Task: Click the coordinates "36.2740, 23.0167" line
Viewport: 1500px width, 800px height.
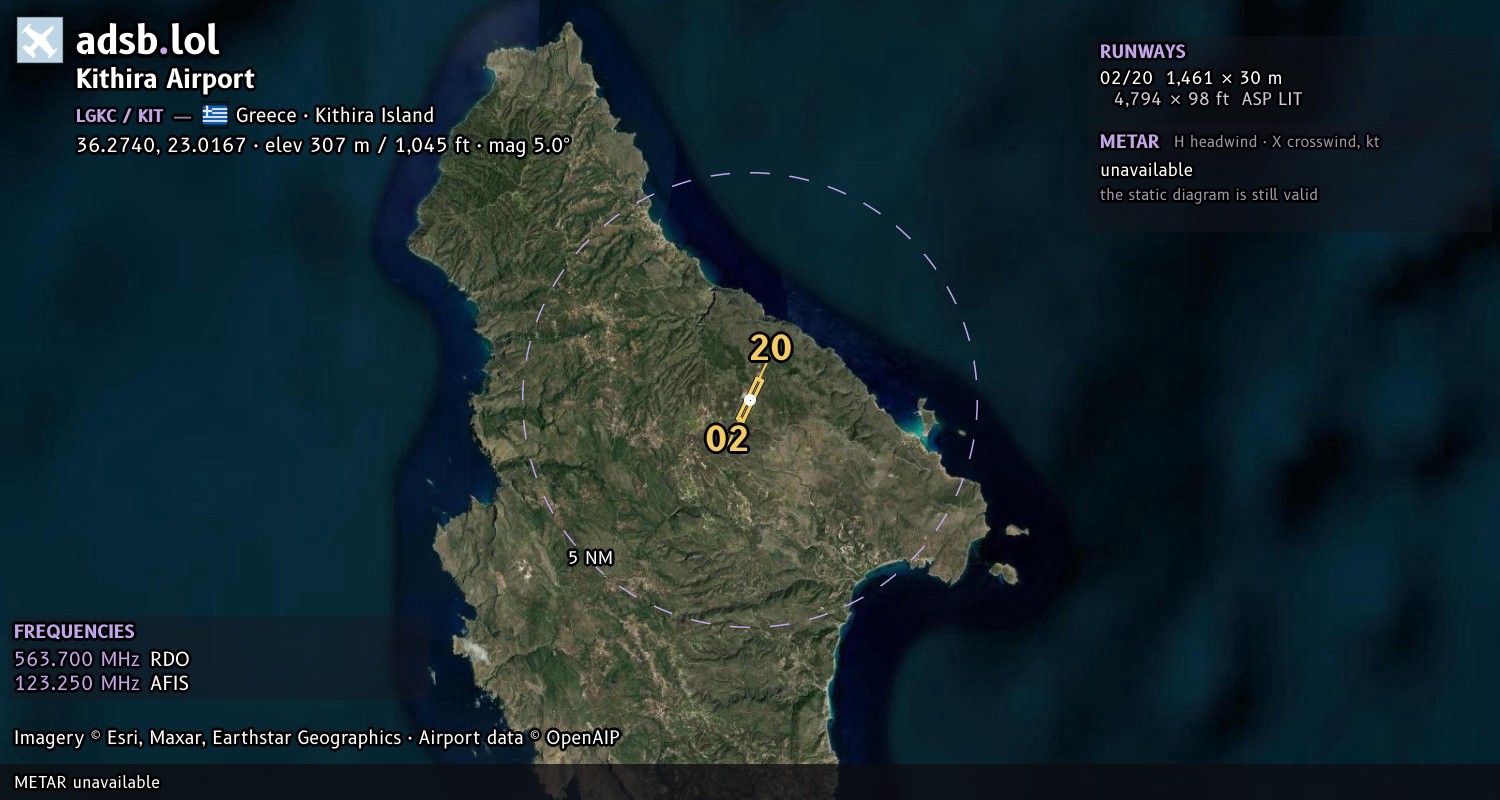Action: point(323,144)
